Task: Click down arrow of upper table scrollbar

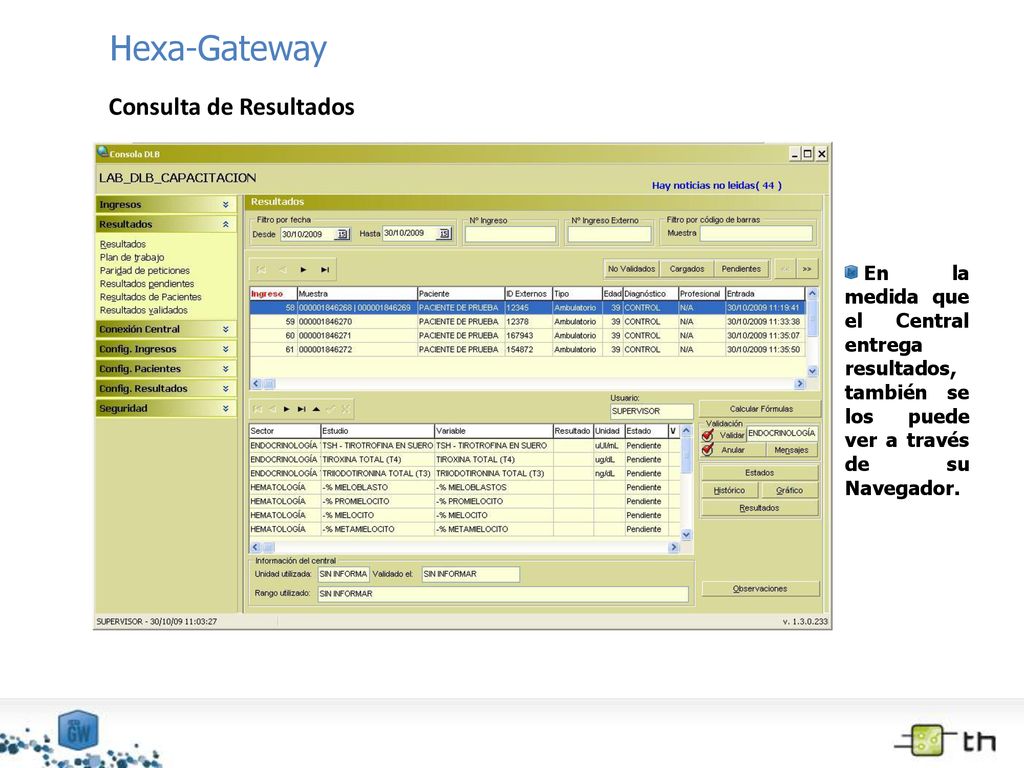Action: (x=812, y=370)
